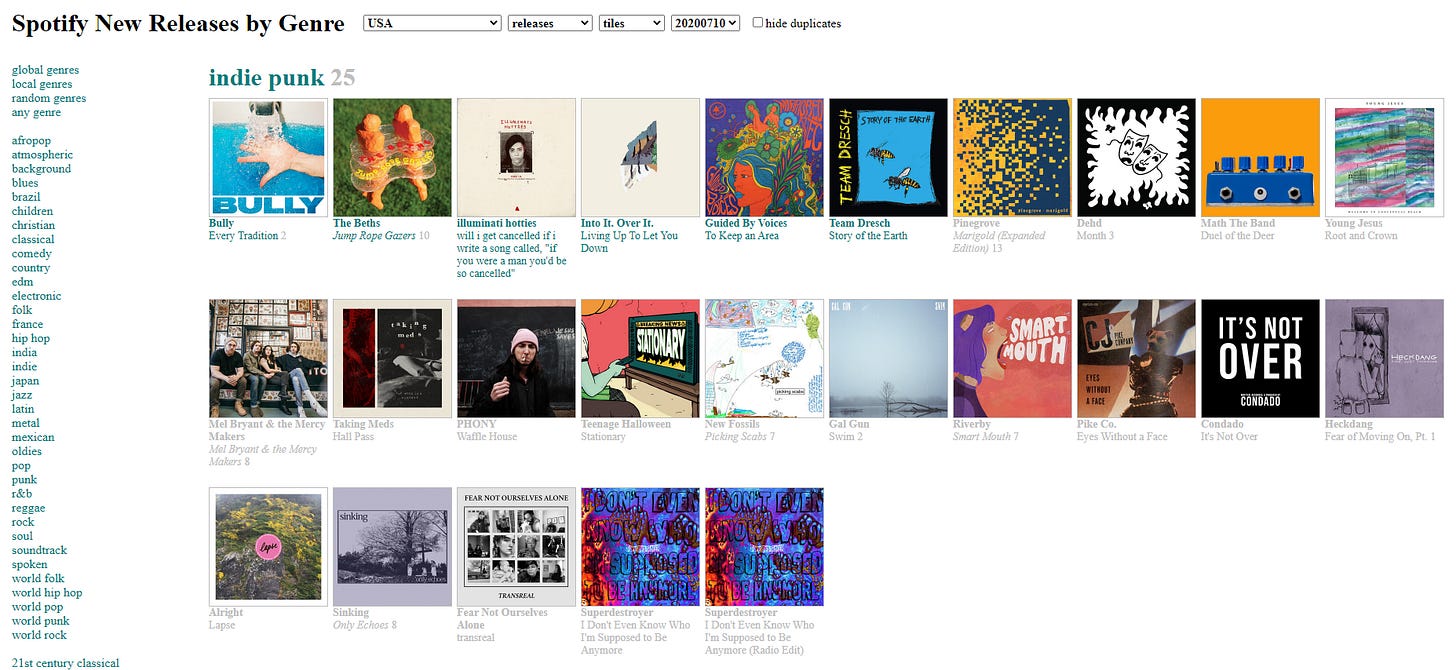1456x670 pixels.
Task: Open the 20200710 date dropdown
Action: pyautogui.click(x=706, y=23)
